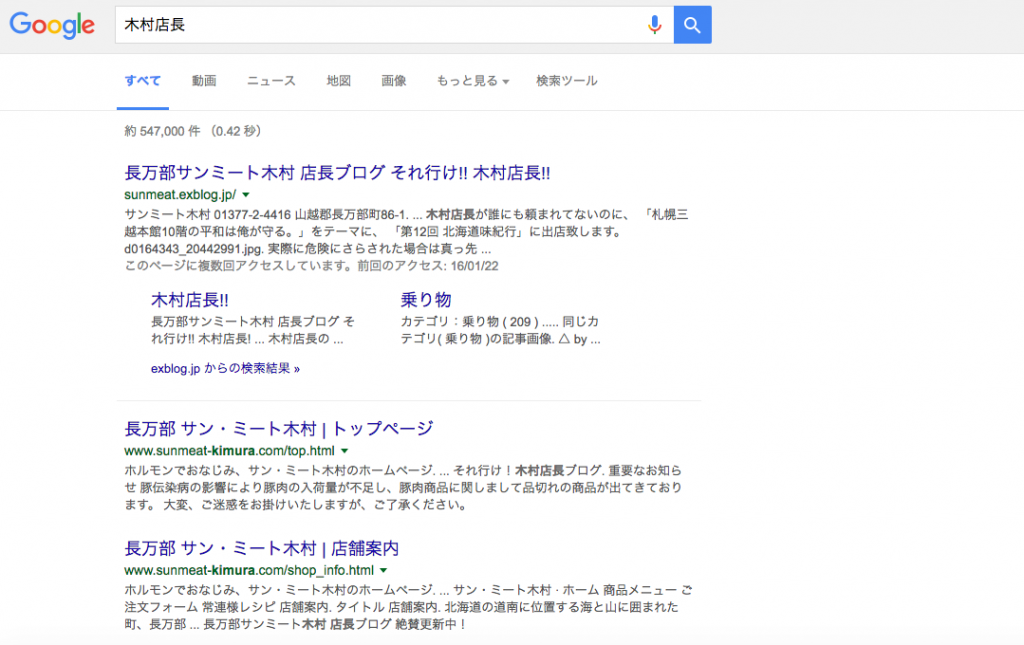This screenshot has width=1024, height=645.
Task: Click the www.sunmeat-kimura.com/shop_info.html URL text
Action: pos(249,571)
